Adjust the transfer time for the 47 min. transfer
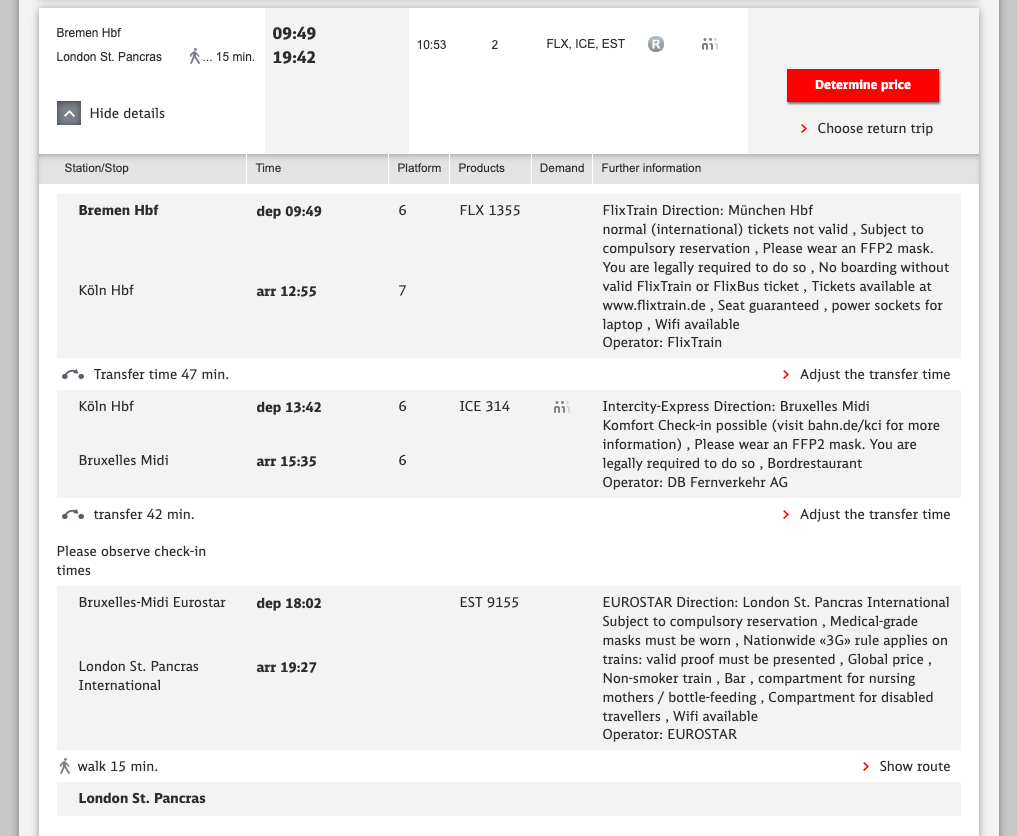This screenshot has width=1017, height=836. tap(874, 375)
